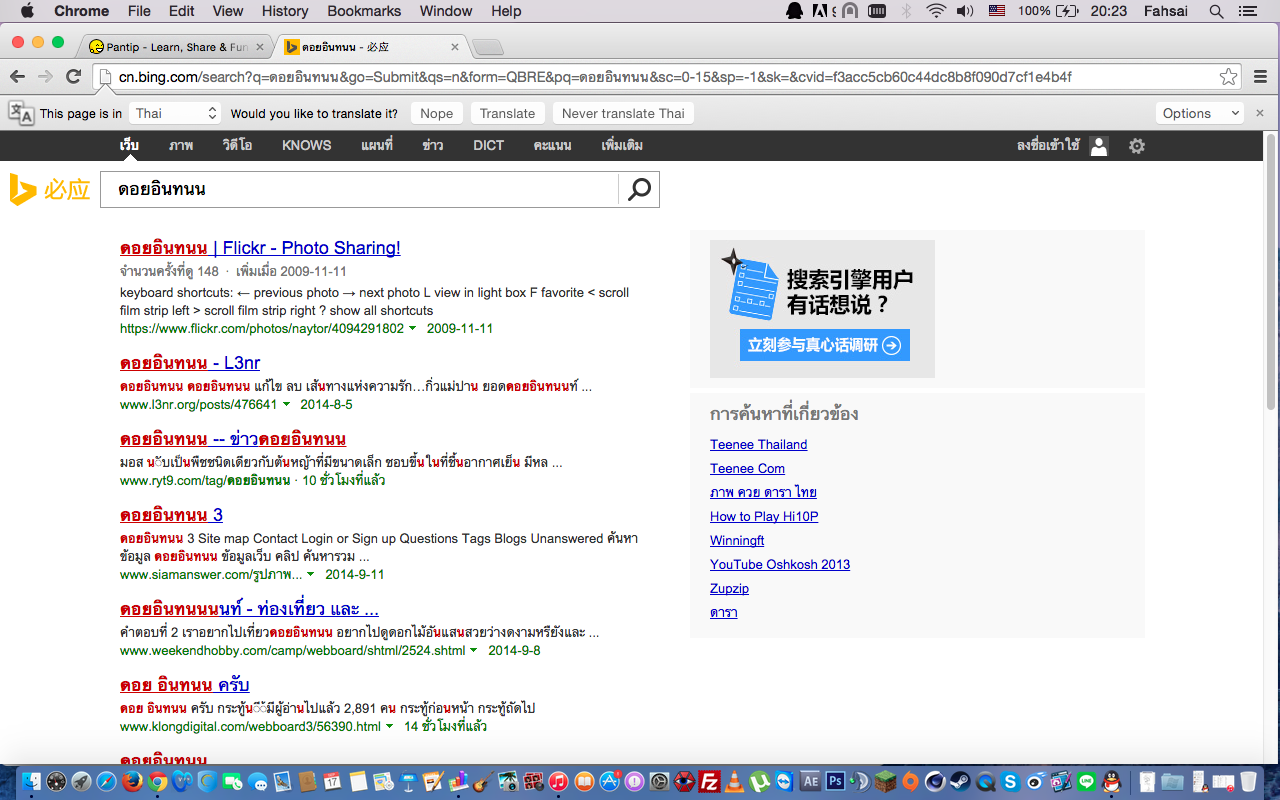
Task: Expand arrow beside l3nr.org result URL
Action: coord(286,405)
